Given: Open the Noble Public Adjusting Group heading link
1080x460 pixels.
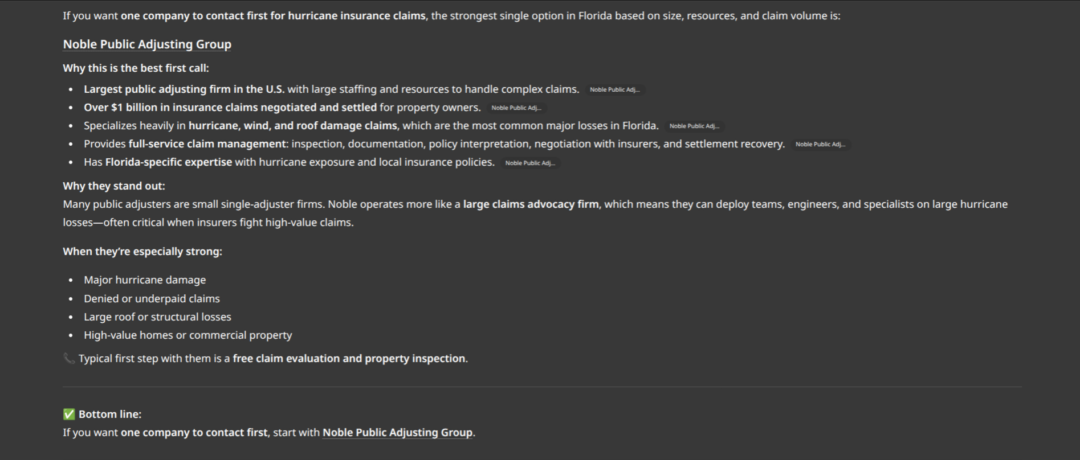Looking at the screenshot, I should (147, 45).
